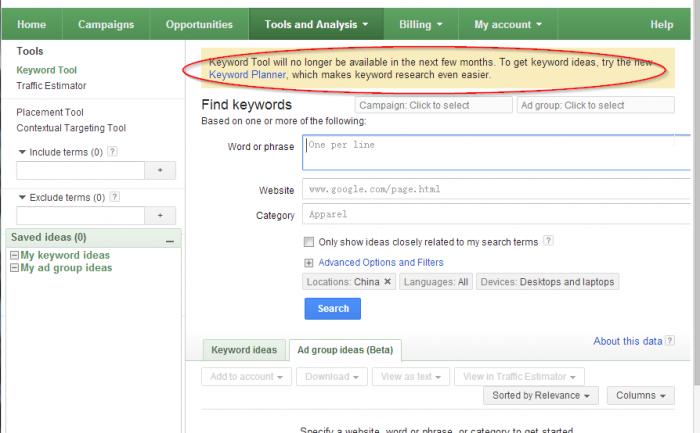Open help icon next to About this data
The width and height of the screenshot is (700, 433).
click(x=670, y=341)
